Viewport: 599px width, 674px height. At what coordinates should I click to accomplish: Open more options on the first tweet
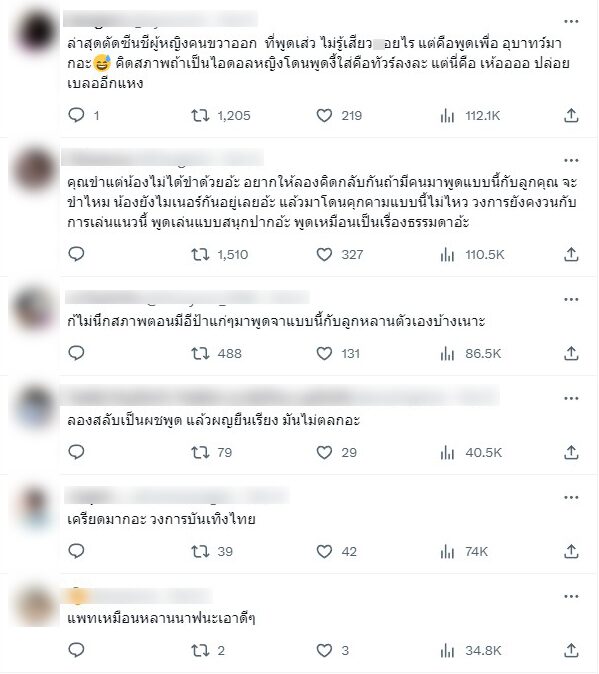point(571,21)
